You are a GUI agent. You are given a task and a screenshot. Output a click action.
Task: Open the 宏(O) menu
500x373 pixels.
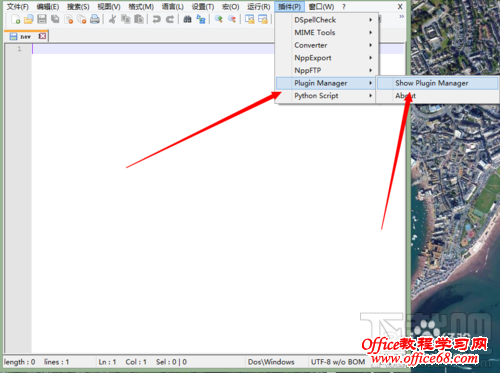231,7
